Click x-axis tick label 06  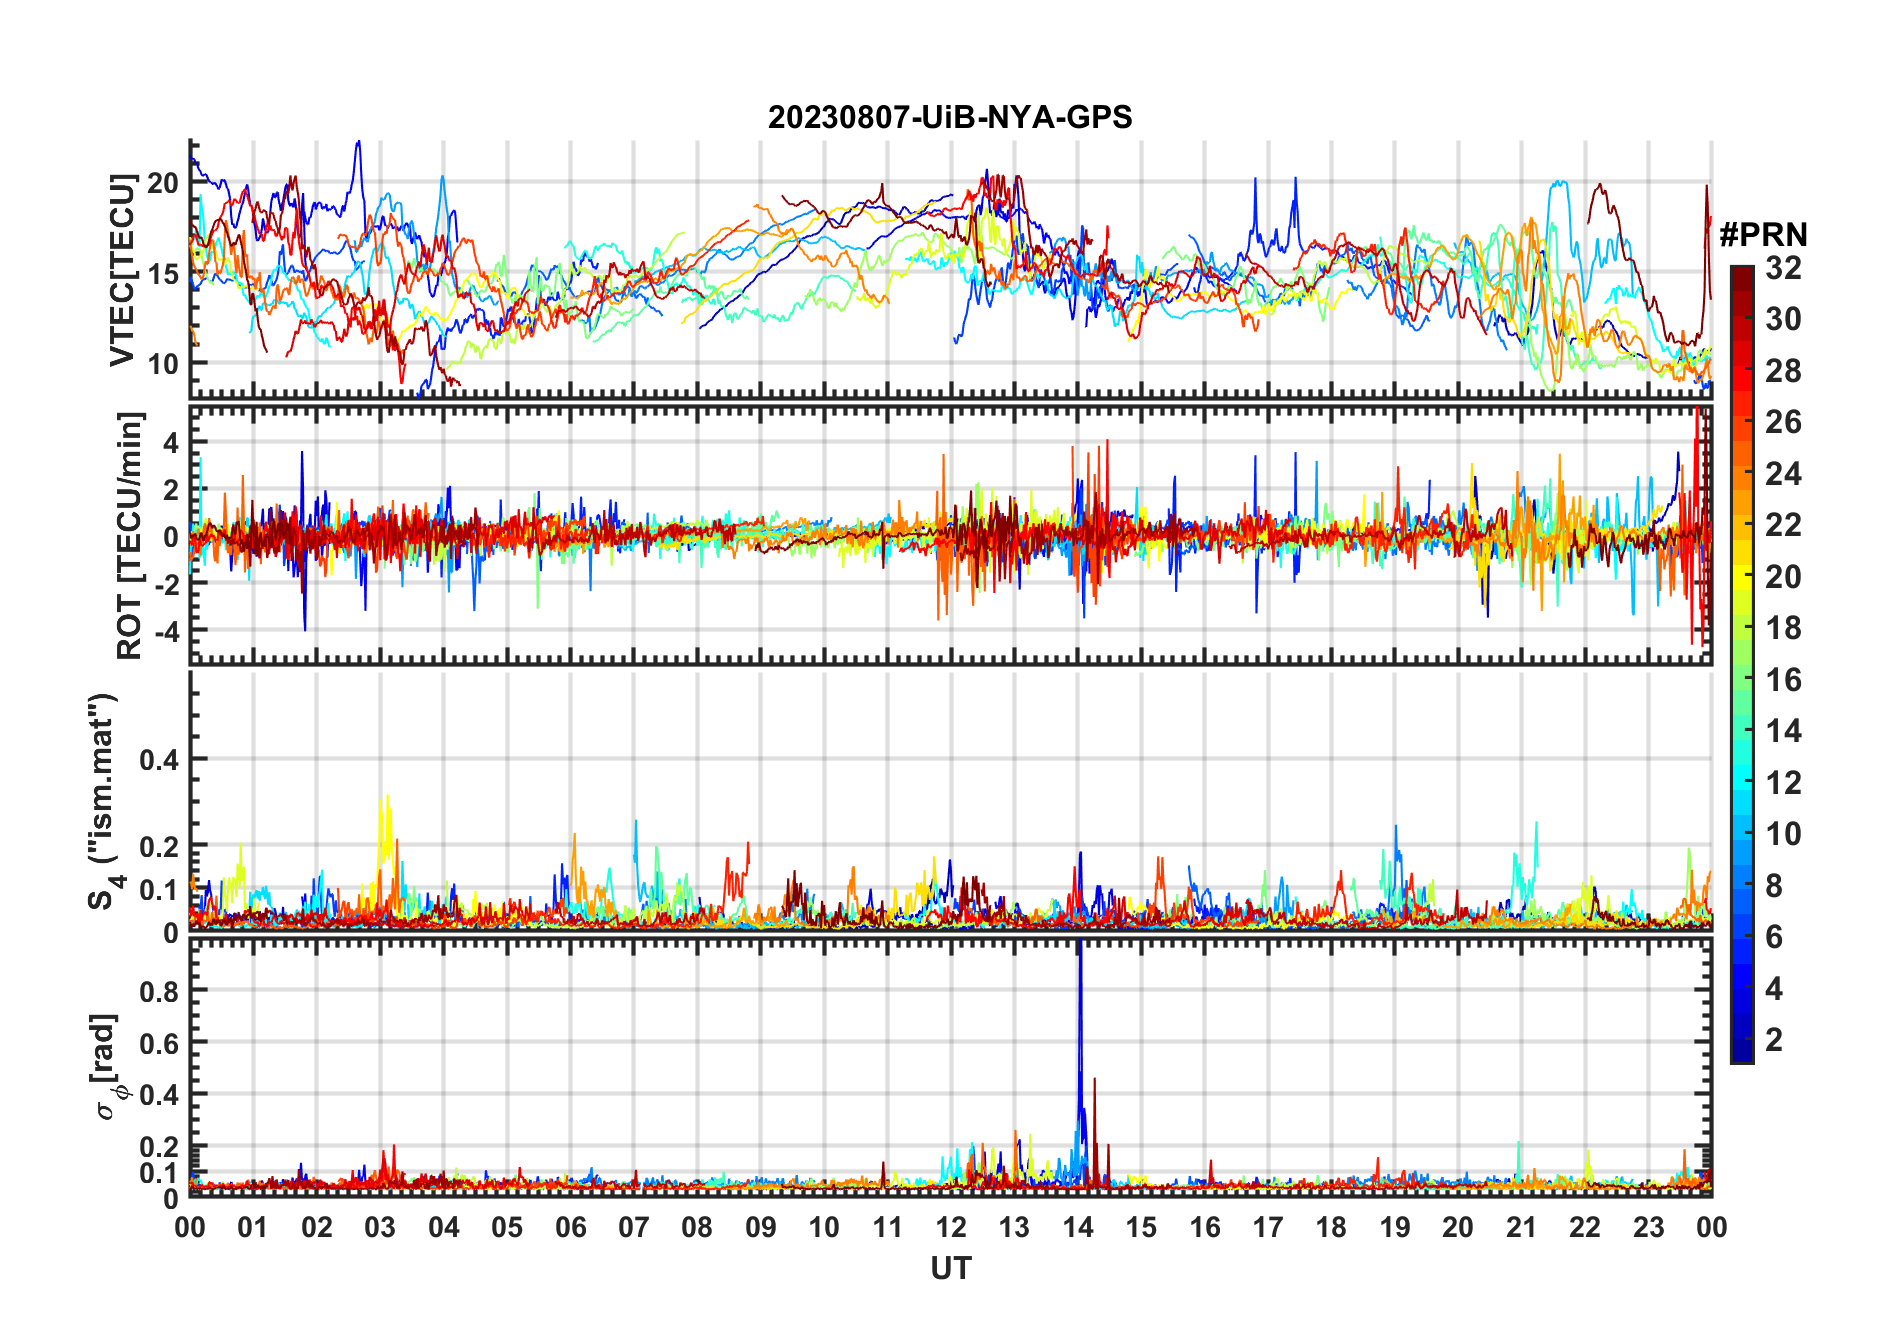[571, 1227]
